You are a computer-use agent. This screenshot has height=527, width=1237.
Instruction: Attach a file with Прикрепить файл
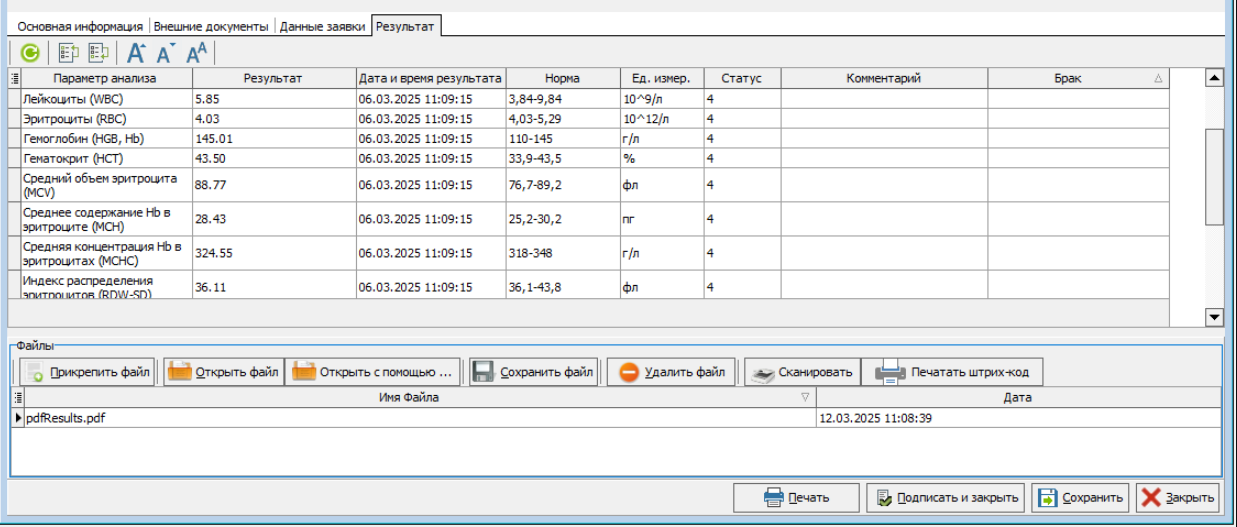87,373
